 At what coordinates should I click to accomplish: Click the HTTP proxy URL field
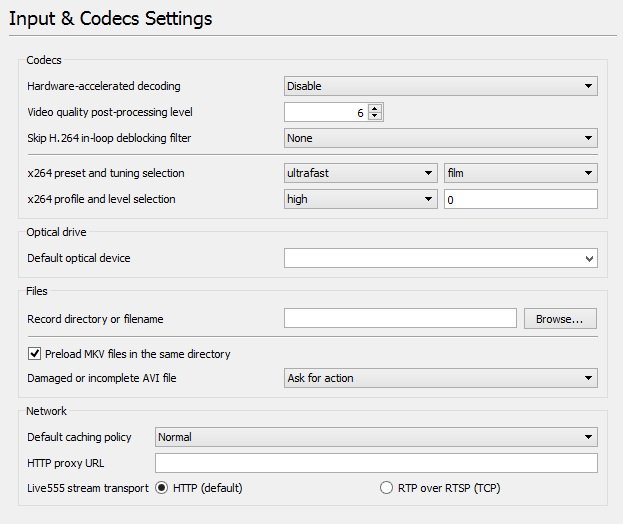coord(376,463)
